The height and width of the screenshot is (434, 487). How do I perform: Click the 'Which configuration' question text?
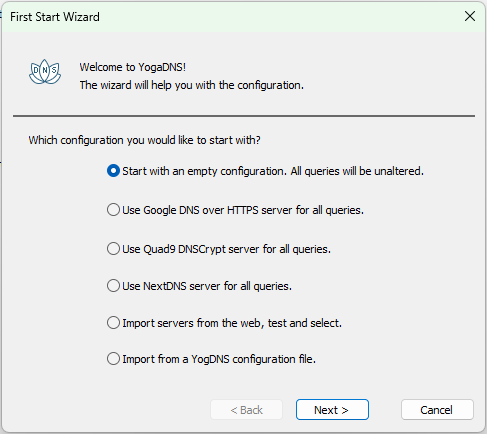pyautogui.click(x=144, y=140)
